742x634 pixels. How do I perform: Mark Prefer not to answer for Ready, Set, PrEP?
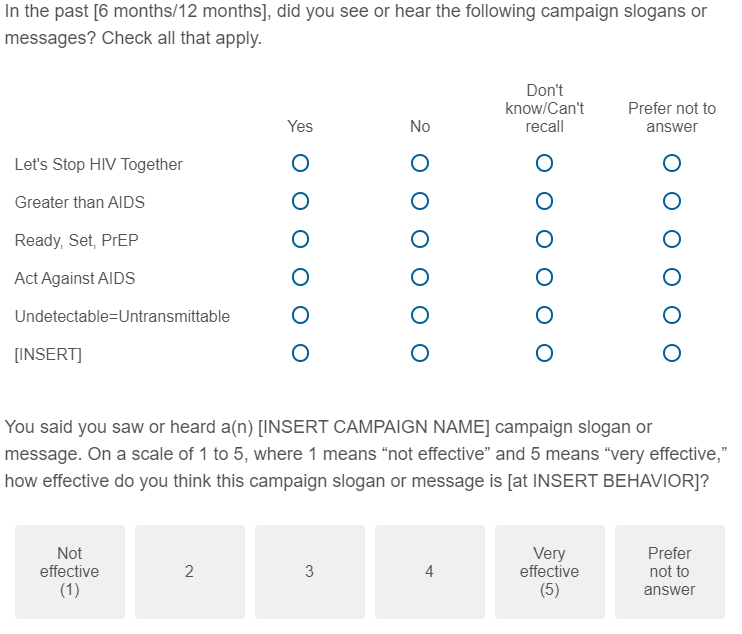(672, 239)
